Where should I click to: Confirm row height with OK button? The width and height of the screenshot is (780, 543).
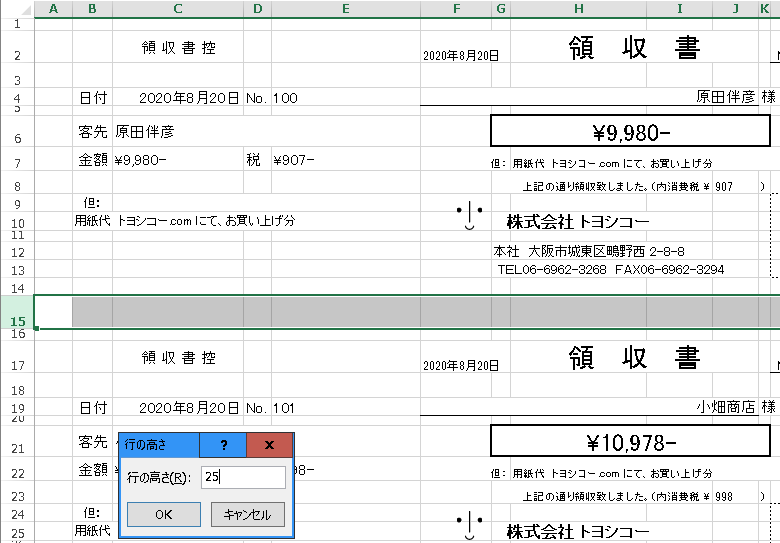point(163,514)
